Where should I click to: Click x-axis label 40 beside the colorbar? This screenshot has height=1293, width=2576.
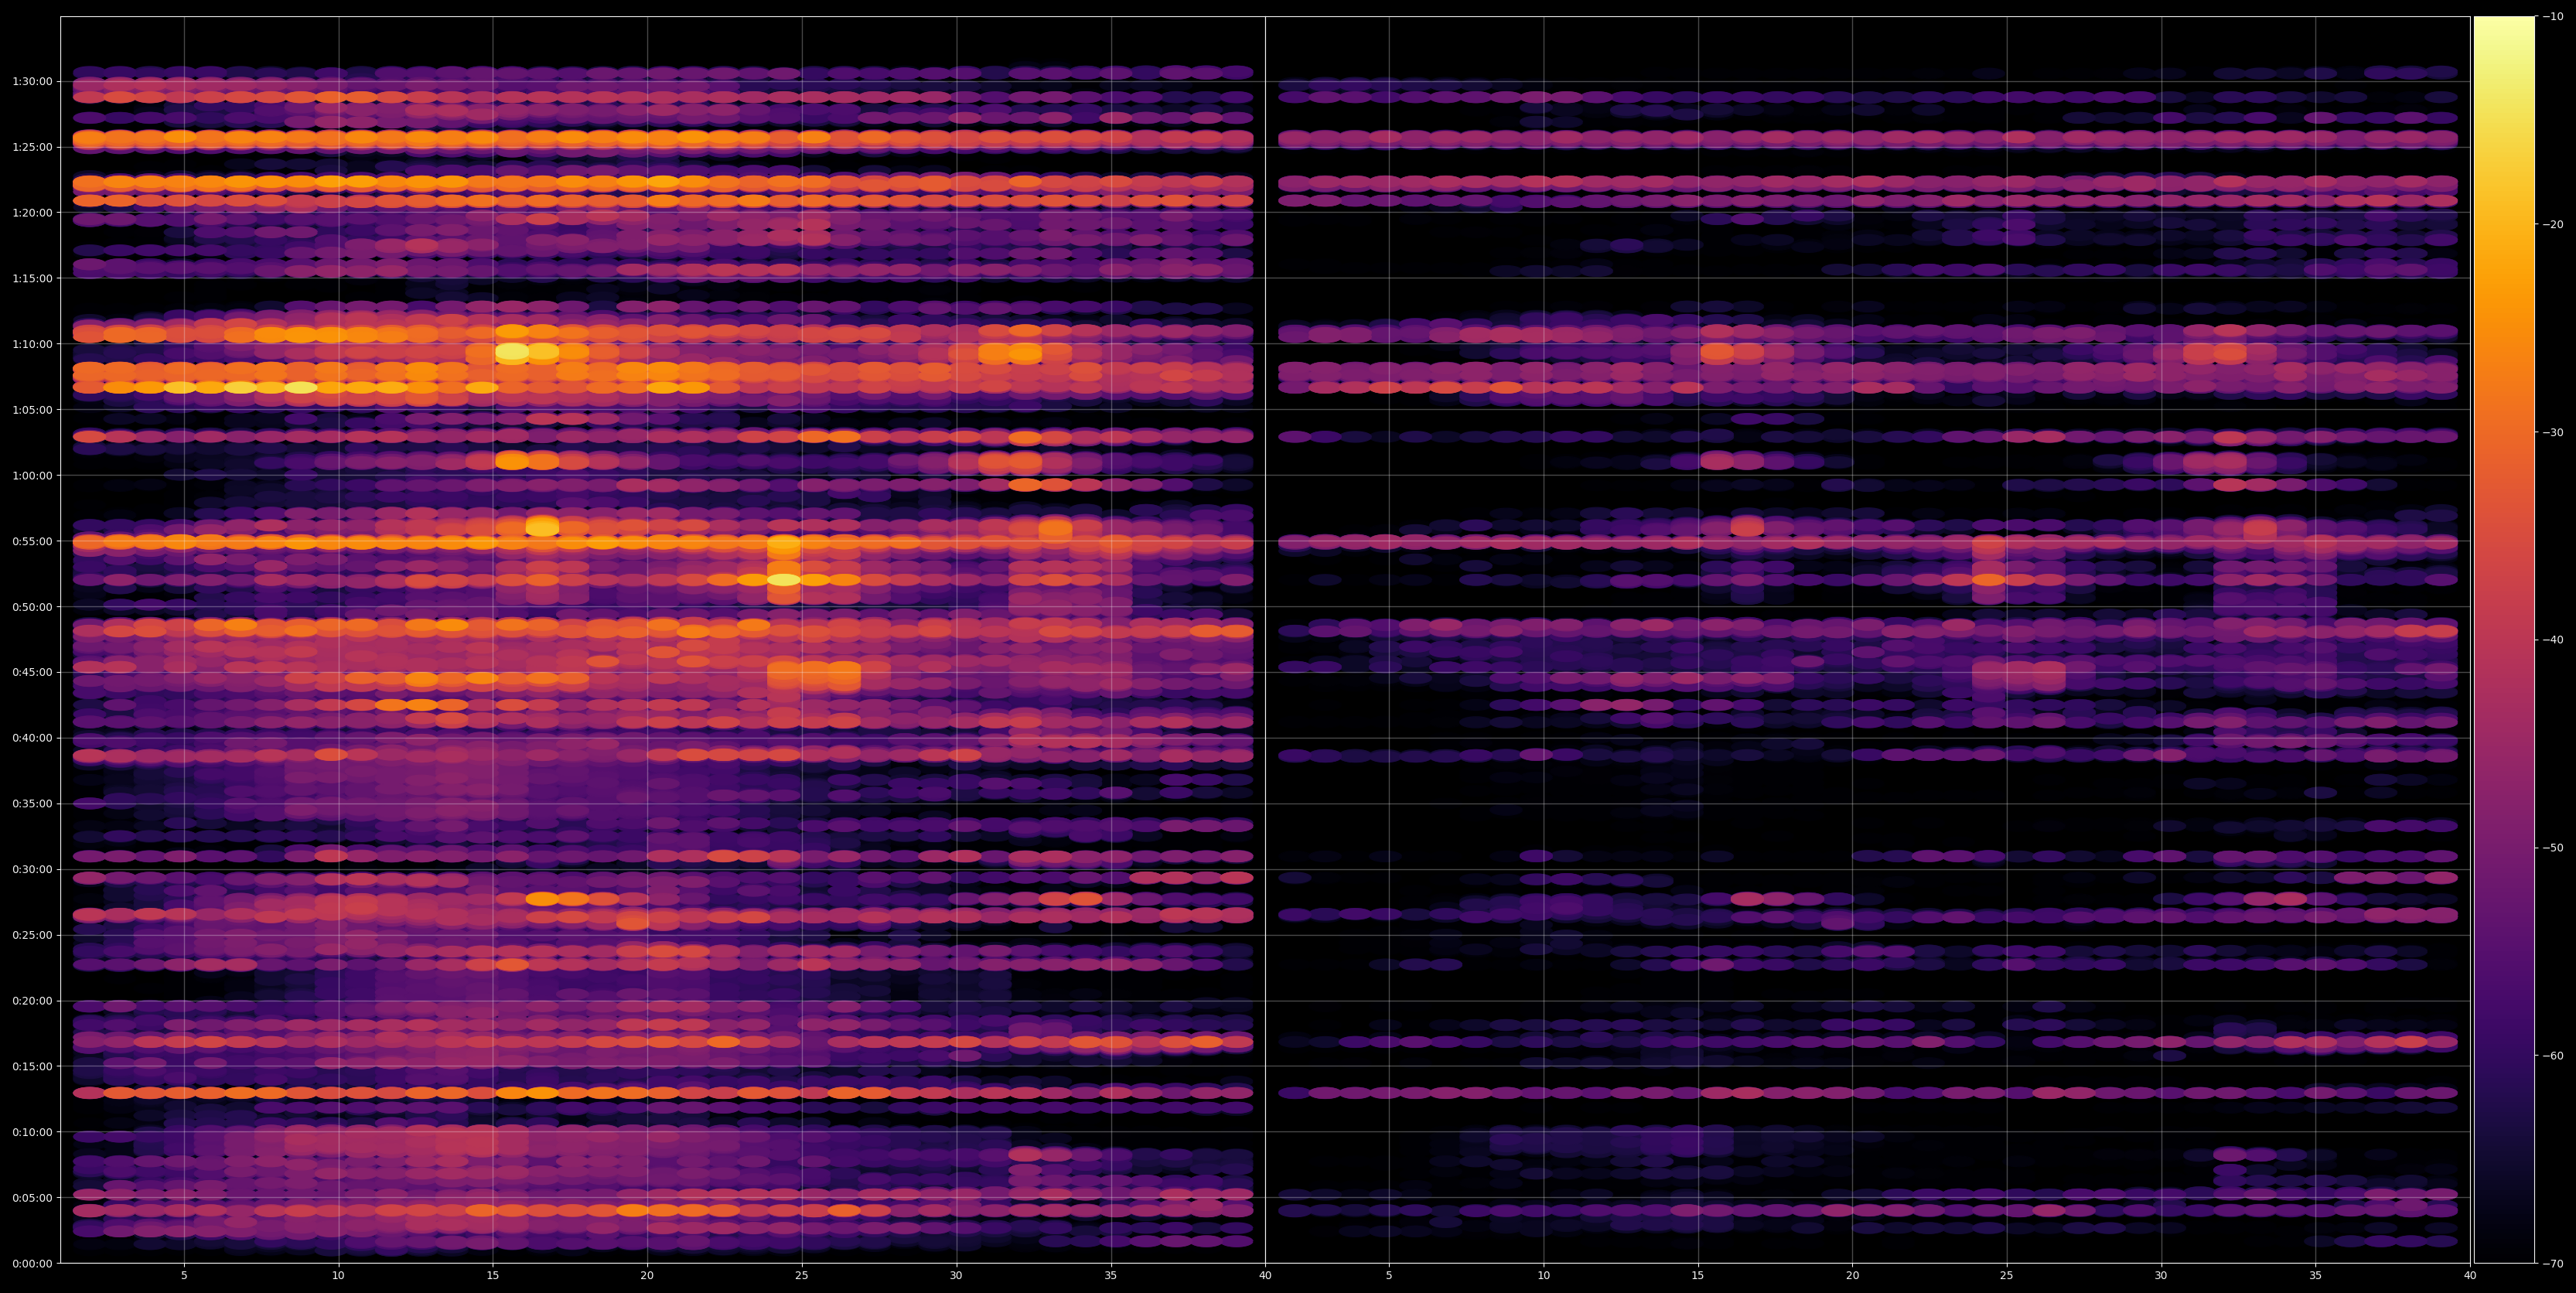[x=2470, y=1276]
